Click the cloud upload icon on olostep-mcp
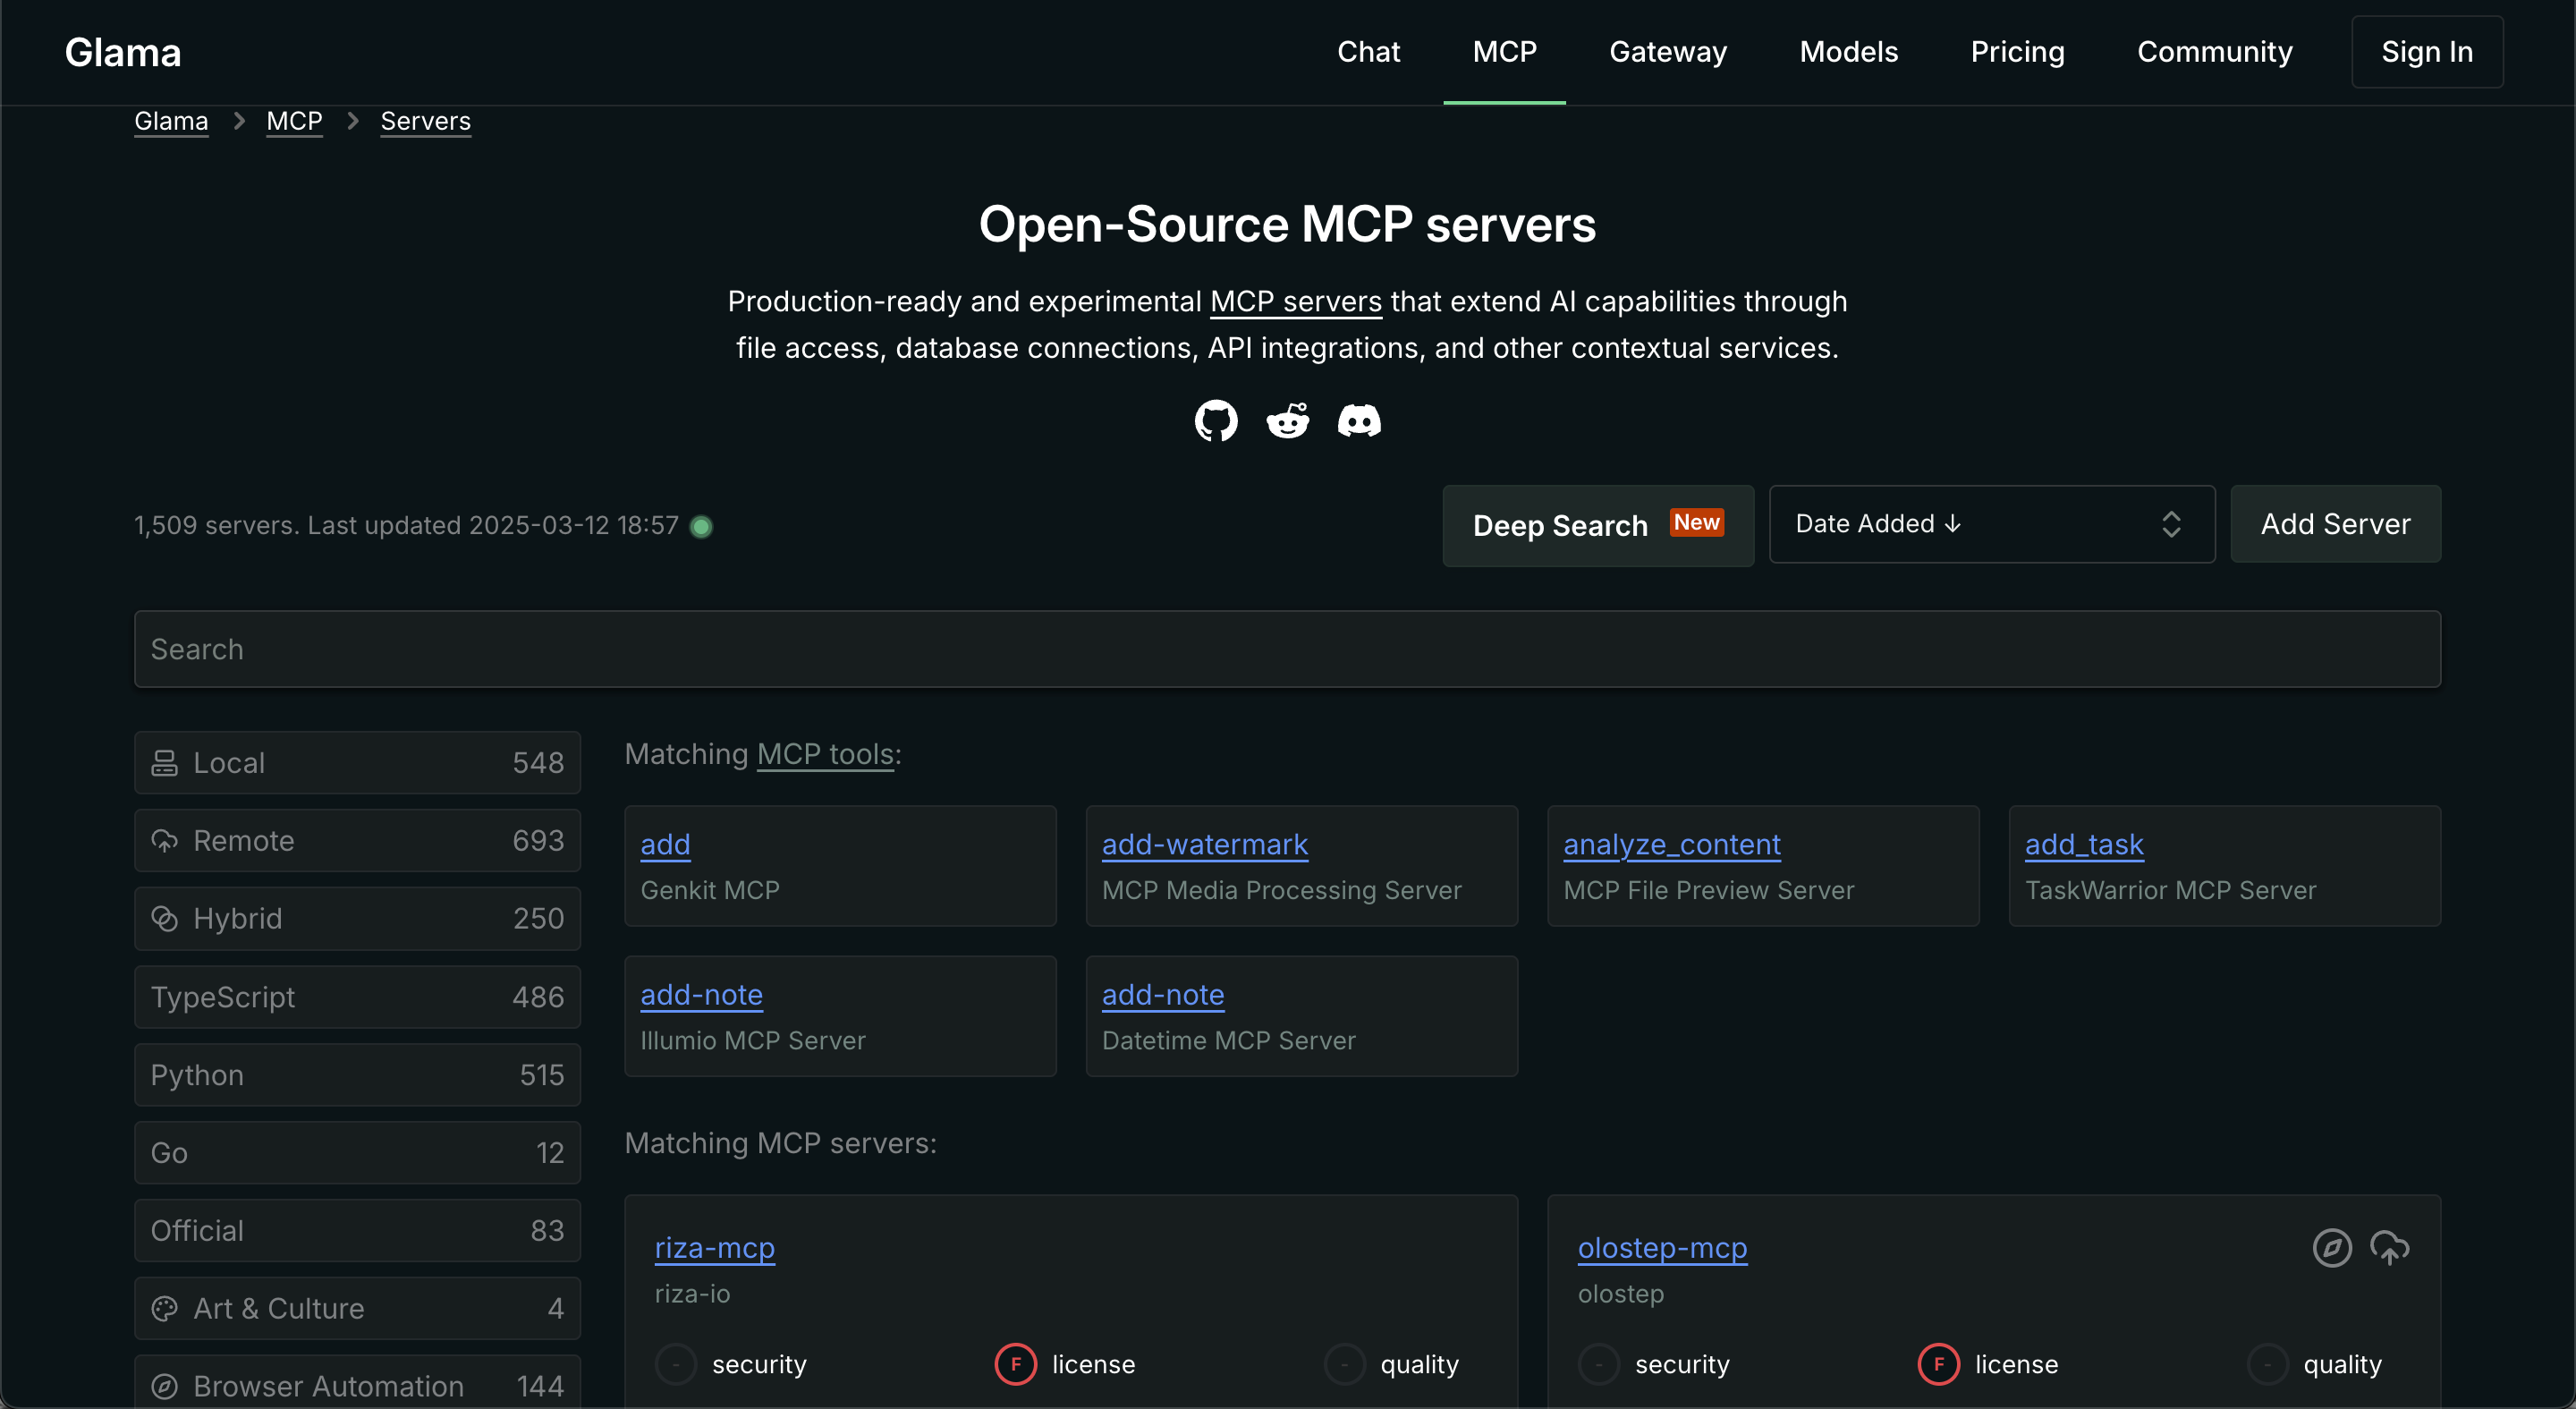 [x=2390, y=1248]
